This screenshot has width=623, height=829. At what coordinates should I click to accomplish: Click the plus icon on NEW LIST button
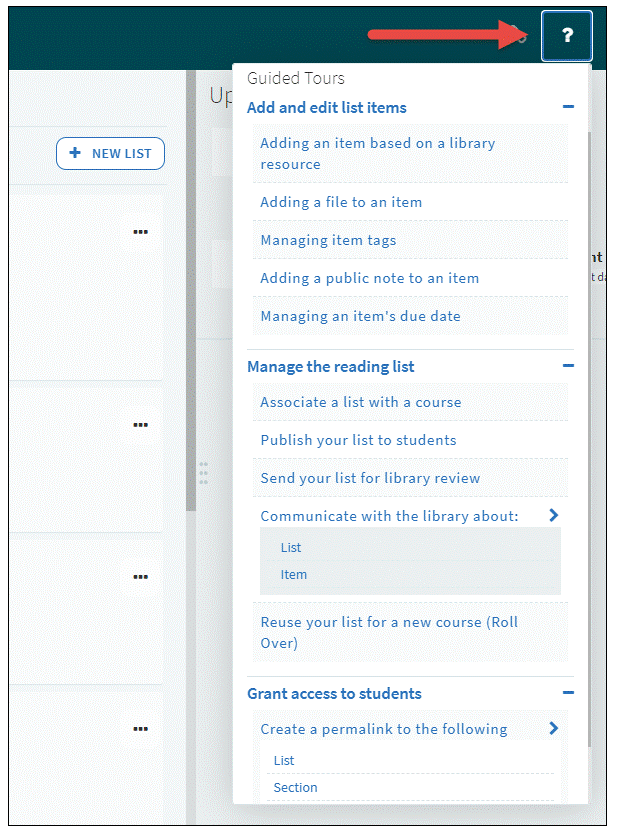coord(76,153)
